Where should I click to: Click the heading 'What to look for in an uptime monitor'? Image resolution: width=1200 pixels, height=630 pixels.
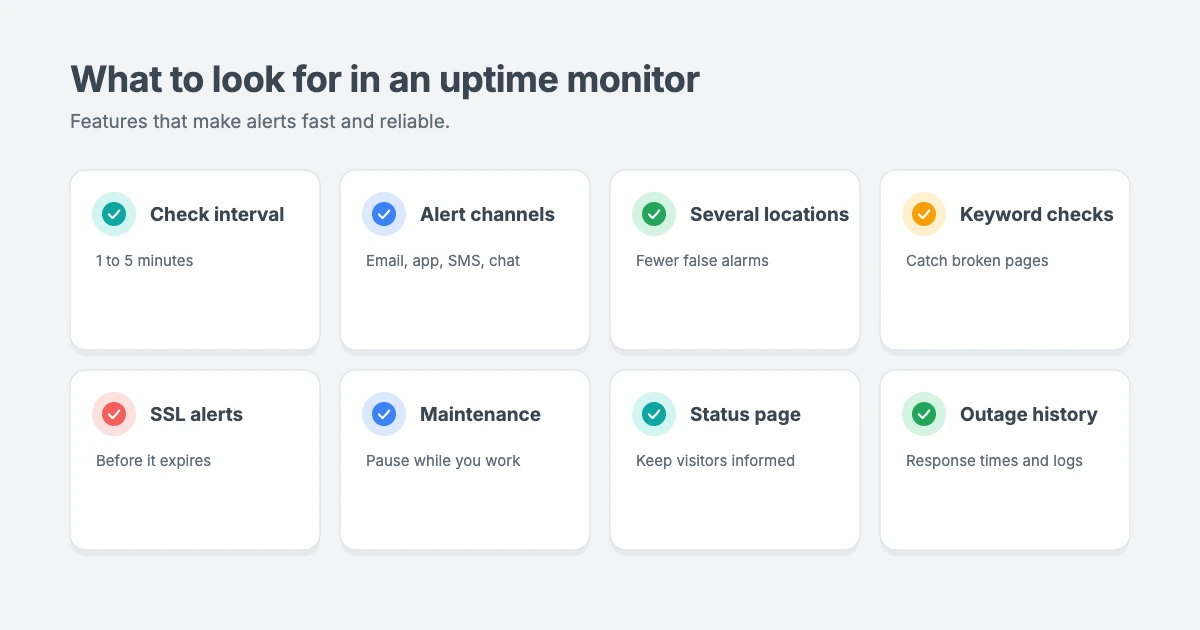coord(385,79)
